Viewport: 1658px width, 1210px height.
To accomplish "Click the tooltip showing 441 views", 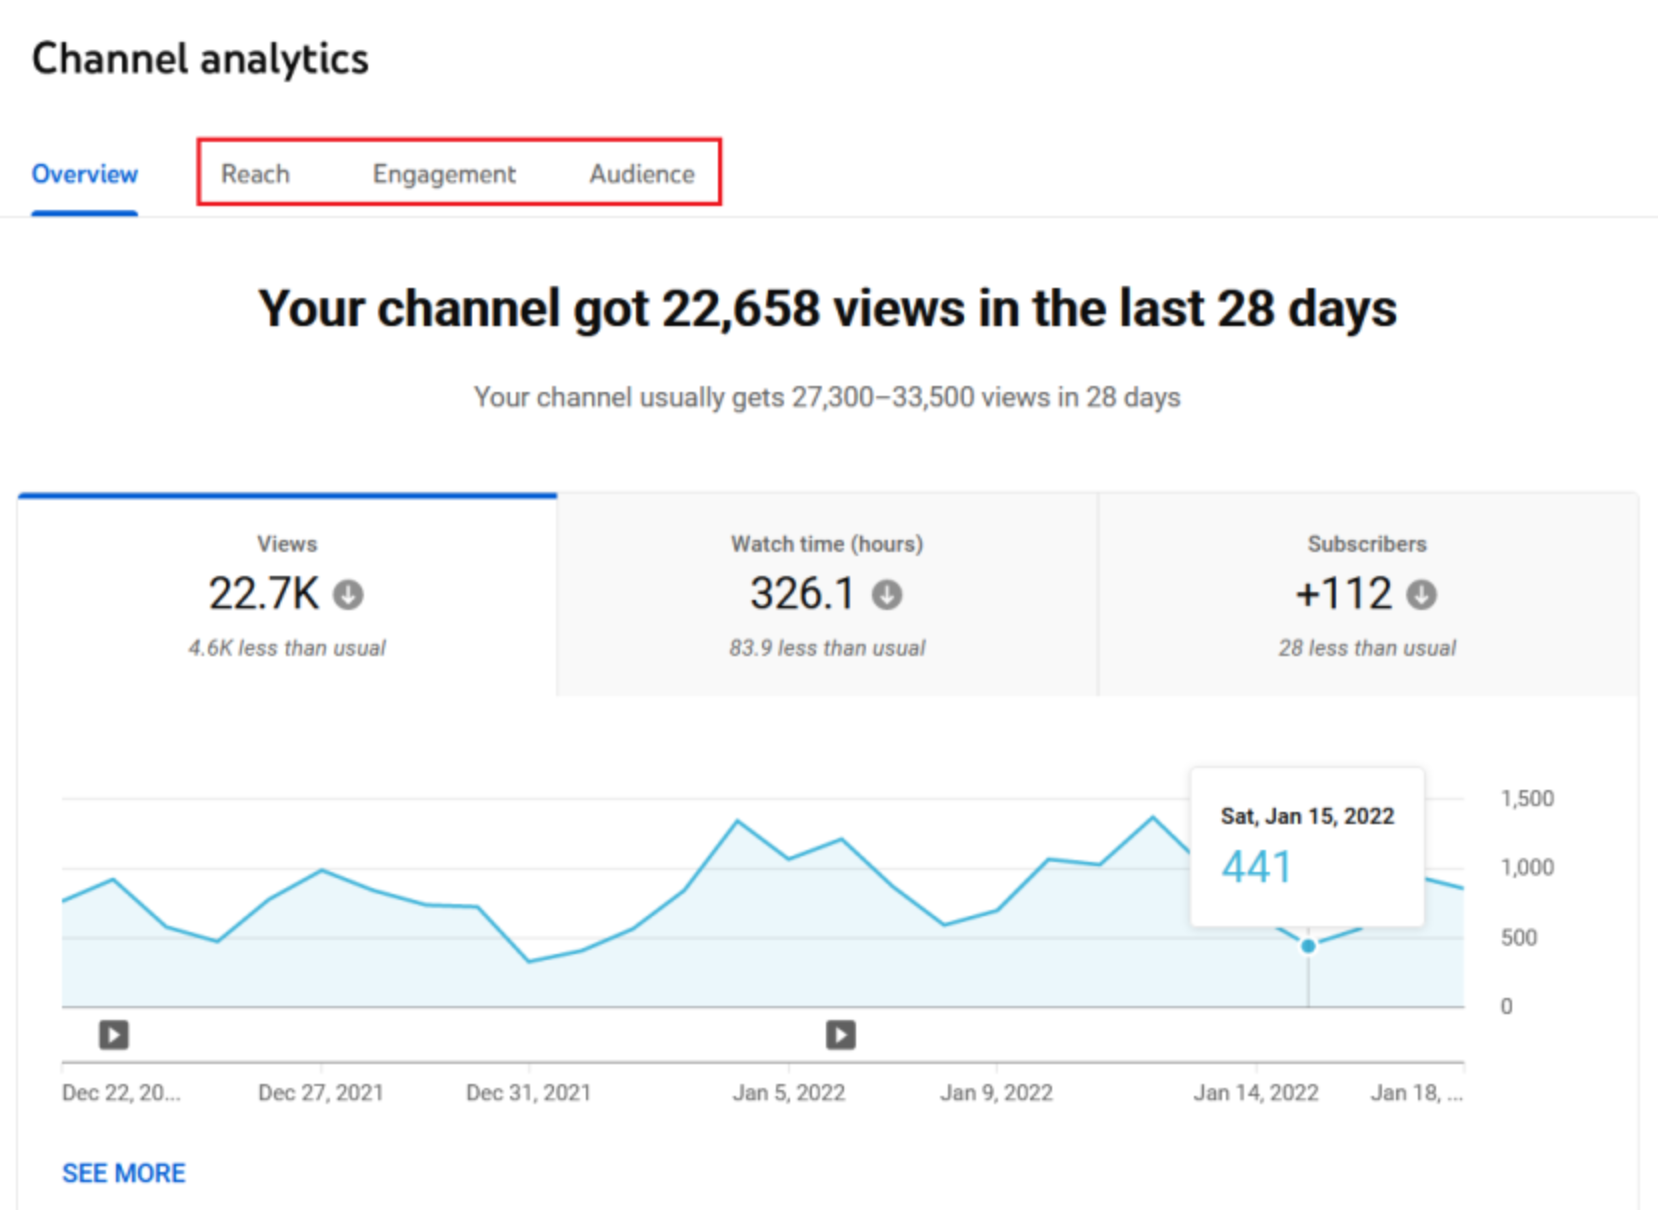I will (1306, 846).
